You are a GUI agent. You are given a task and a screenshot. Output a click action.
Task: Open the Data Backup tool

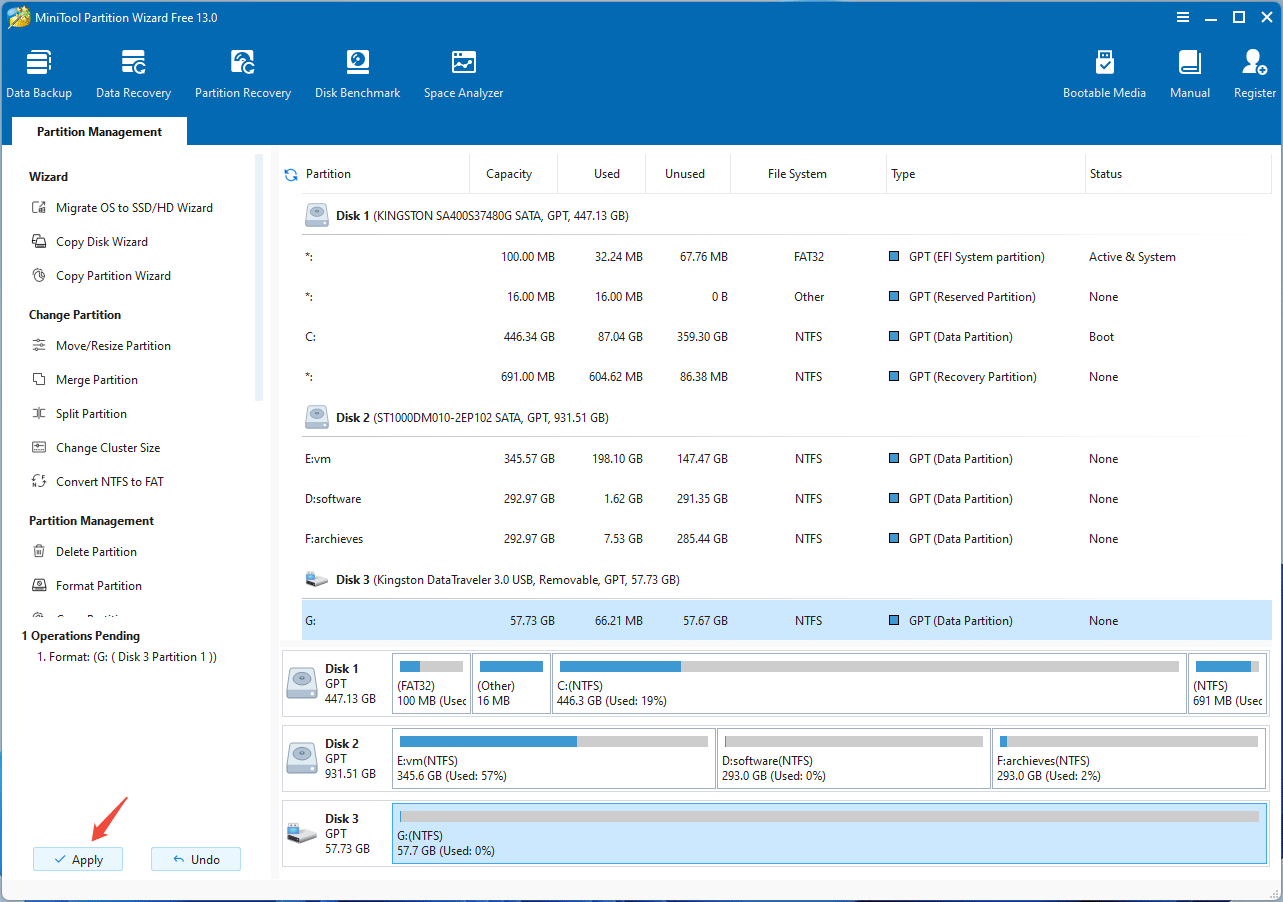[39, 72]
